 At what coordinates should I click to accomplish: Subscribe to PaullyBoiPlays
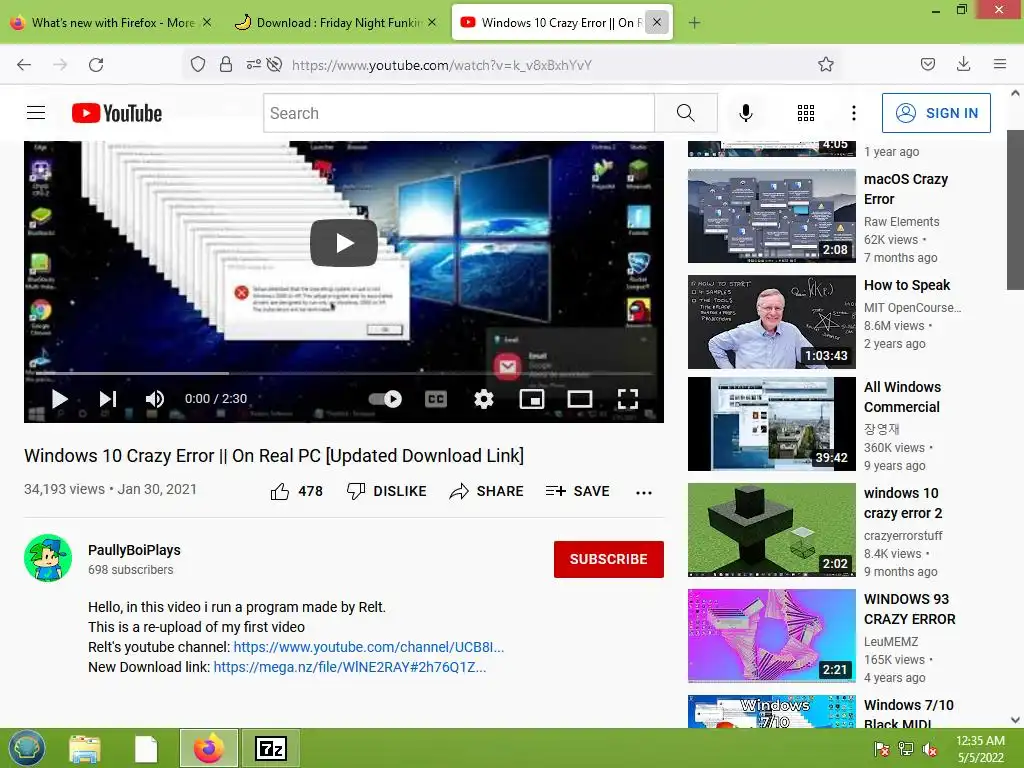tap(609, 559)
